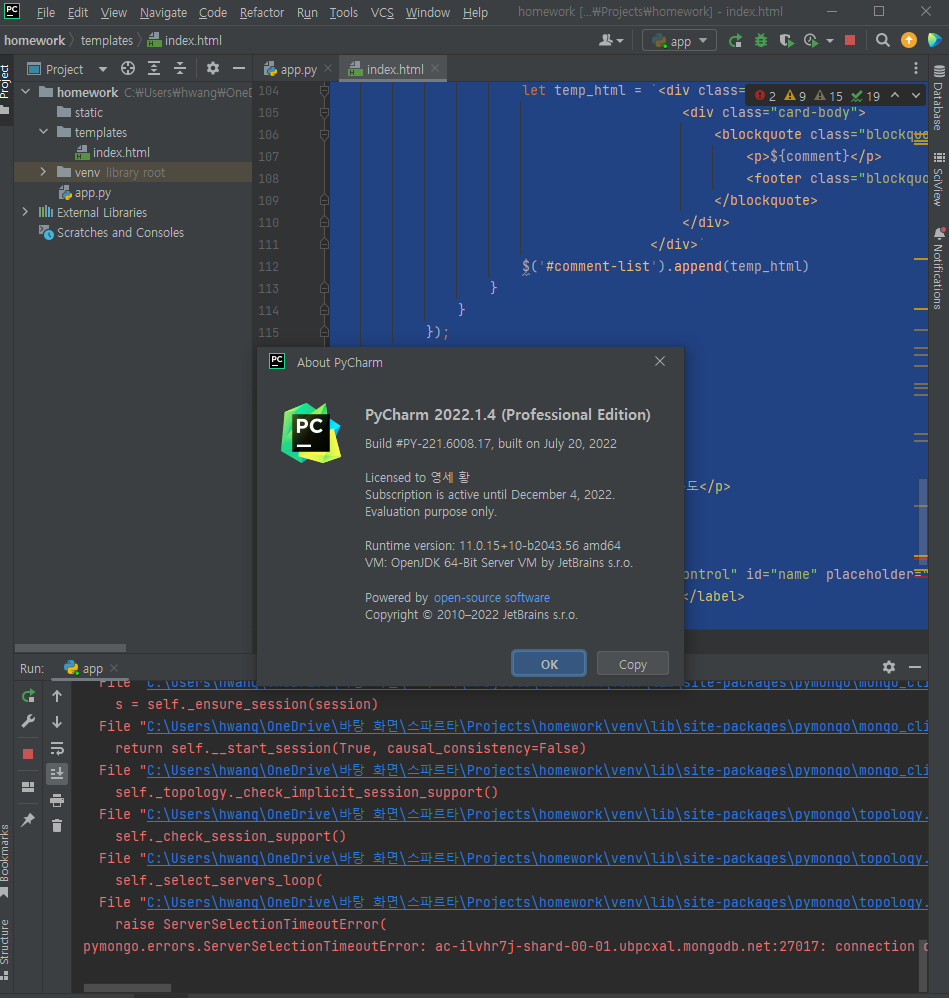949x998 pixels.
Task: Copy PyCharm version info
Action: [x=633, y=664]
